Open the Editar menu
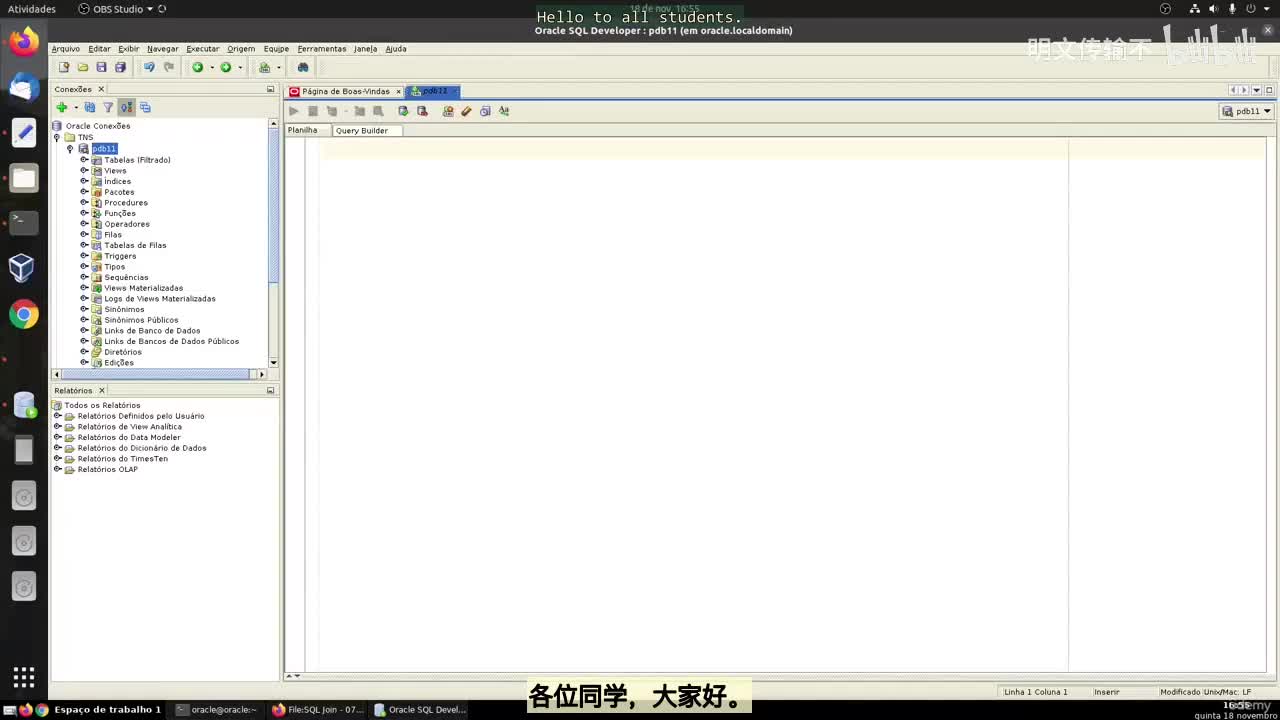Image resolution: width=1280 pixels, height=720 pixels. click(99, 48)
